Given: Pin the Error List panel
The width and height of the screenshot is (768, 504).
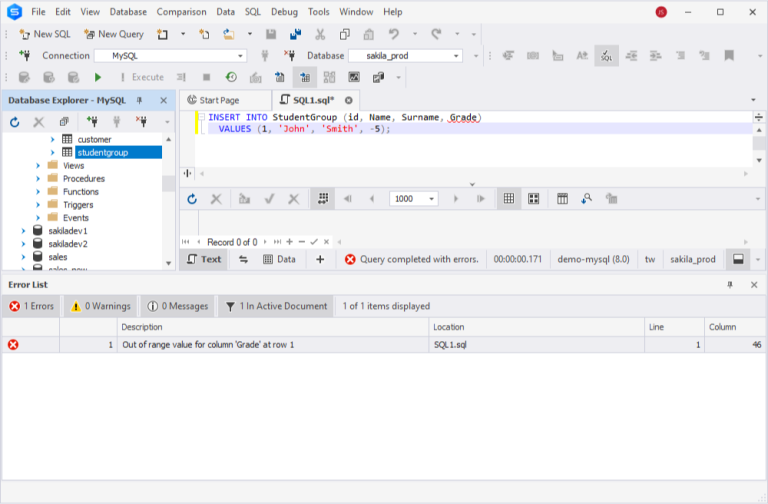Looking at the screenshot, I should (730, 285).
